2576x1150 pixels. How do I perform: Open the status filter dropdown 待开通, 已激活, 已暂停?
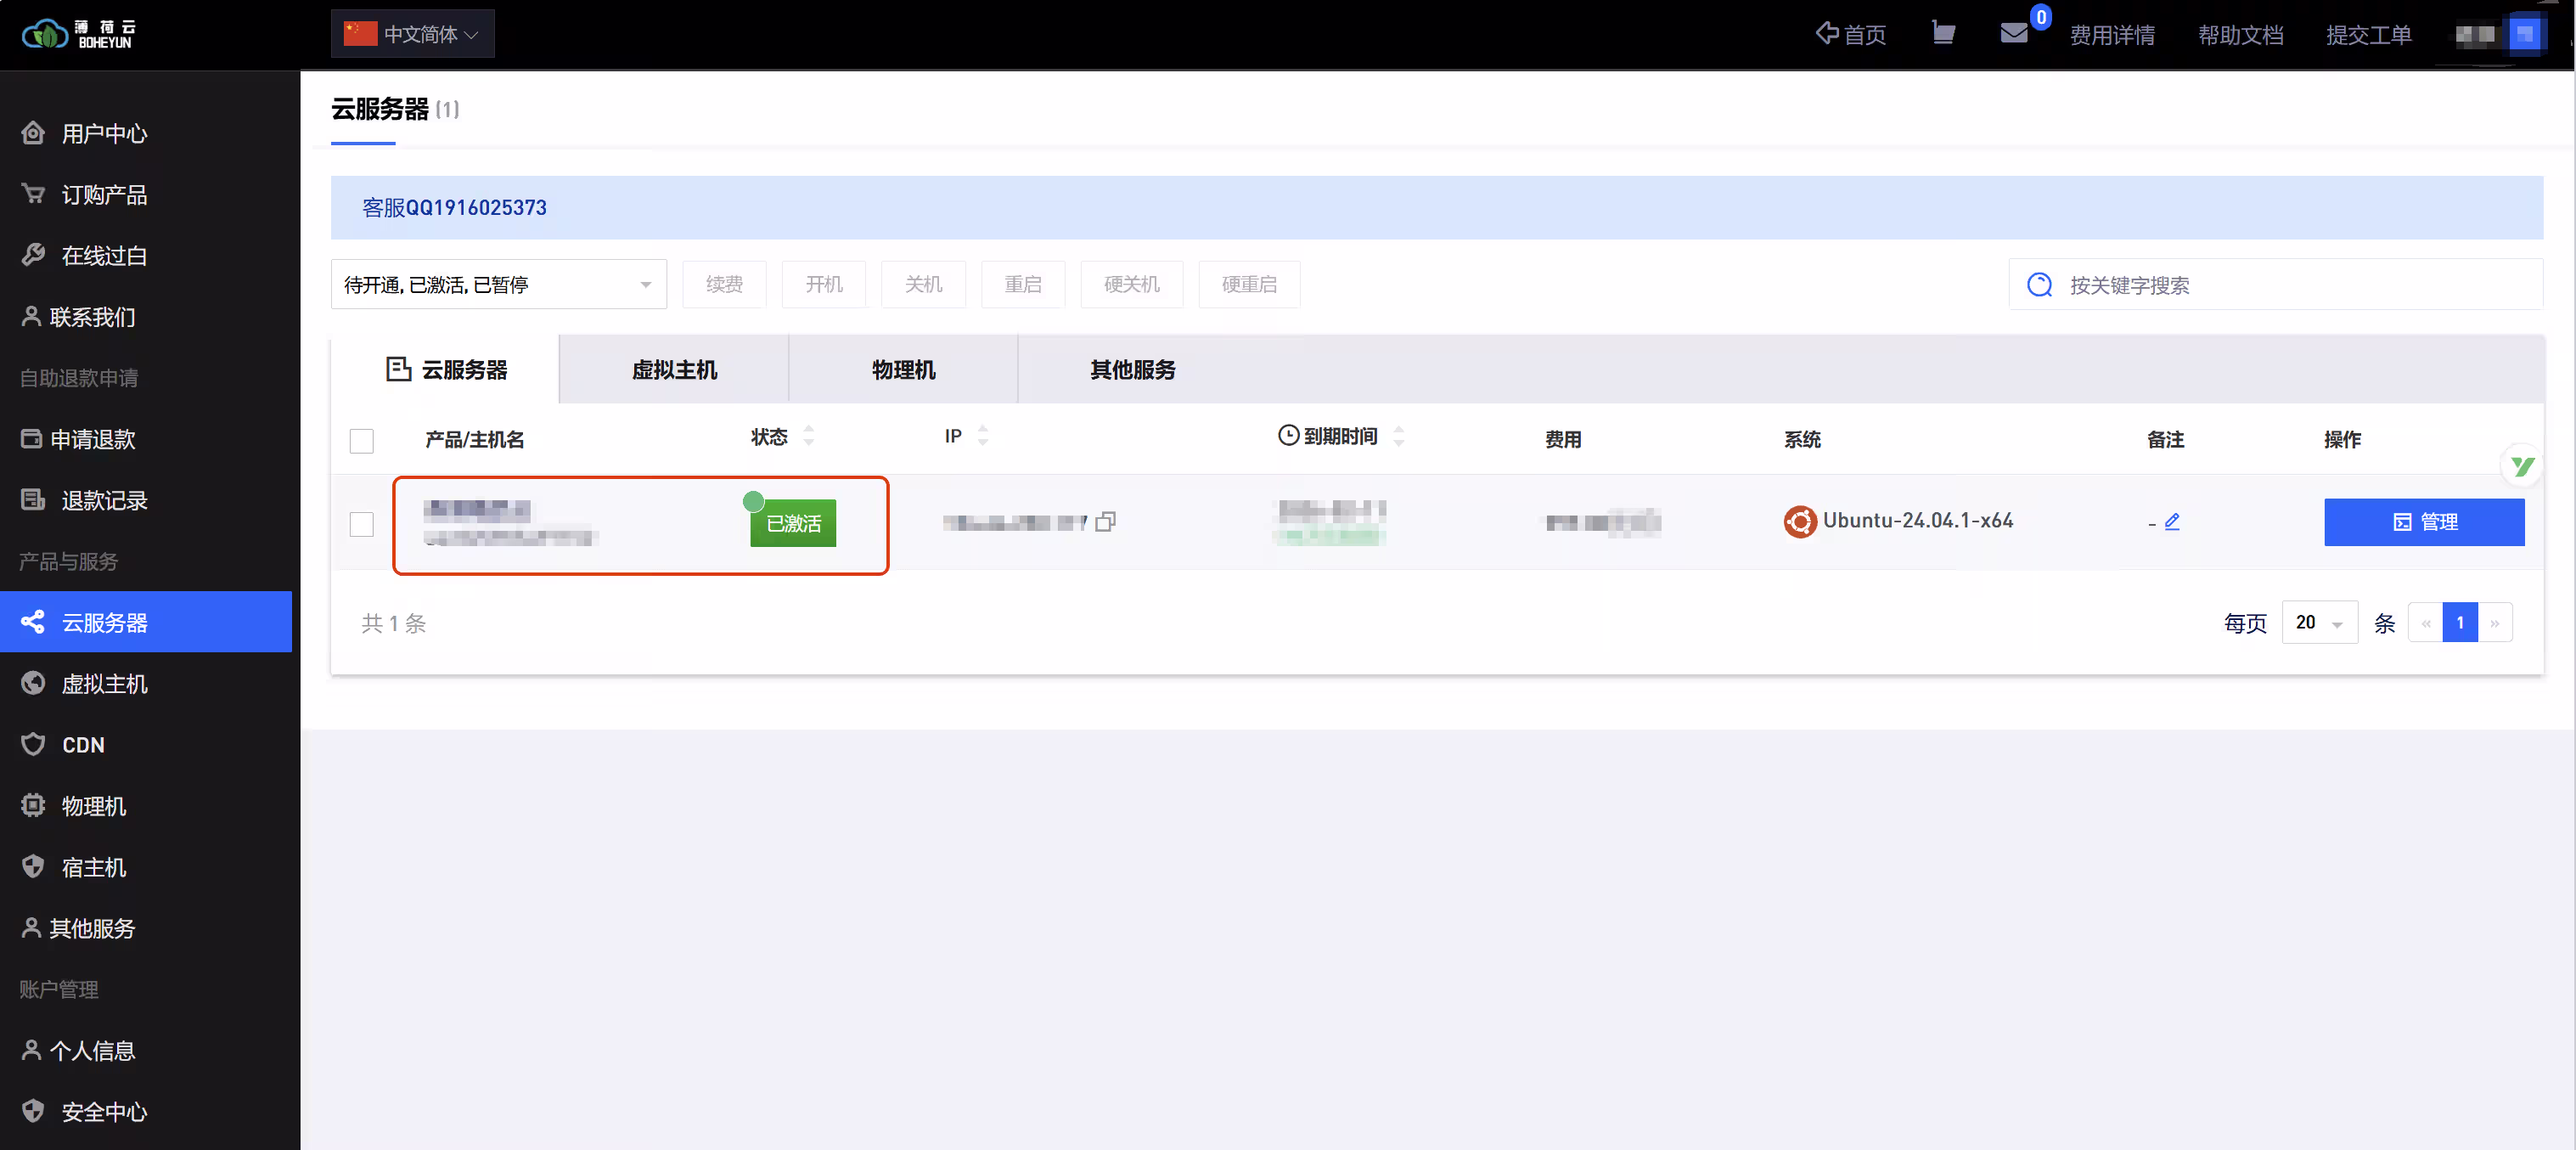pos(498,285)
